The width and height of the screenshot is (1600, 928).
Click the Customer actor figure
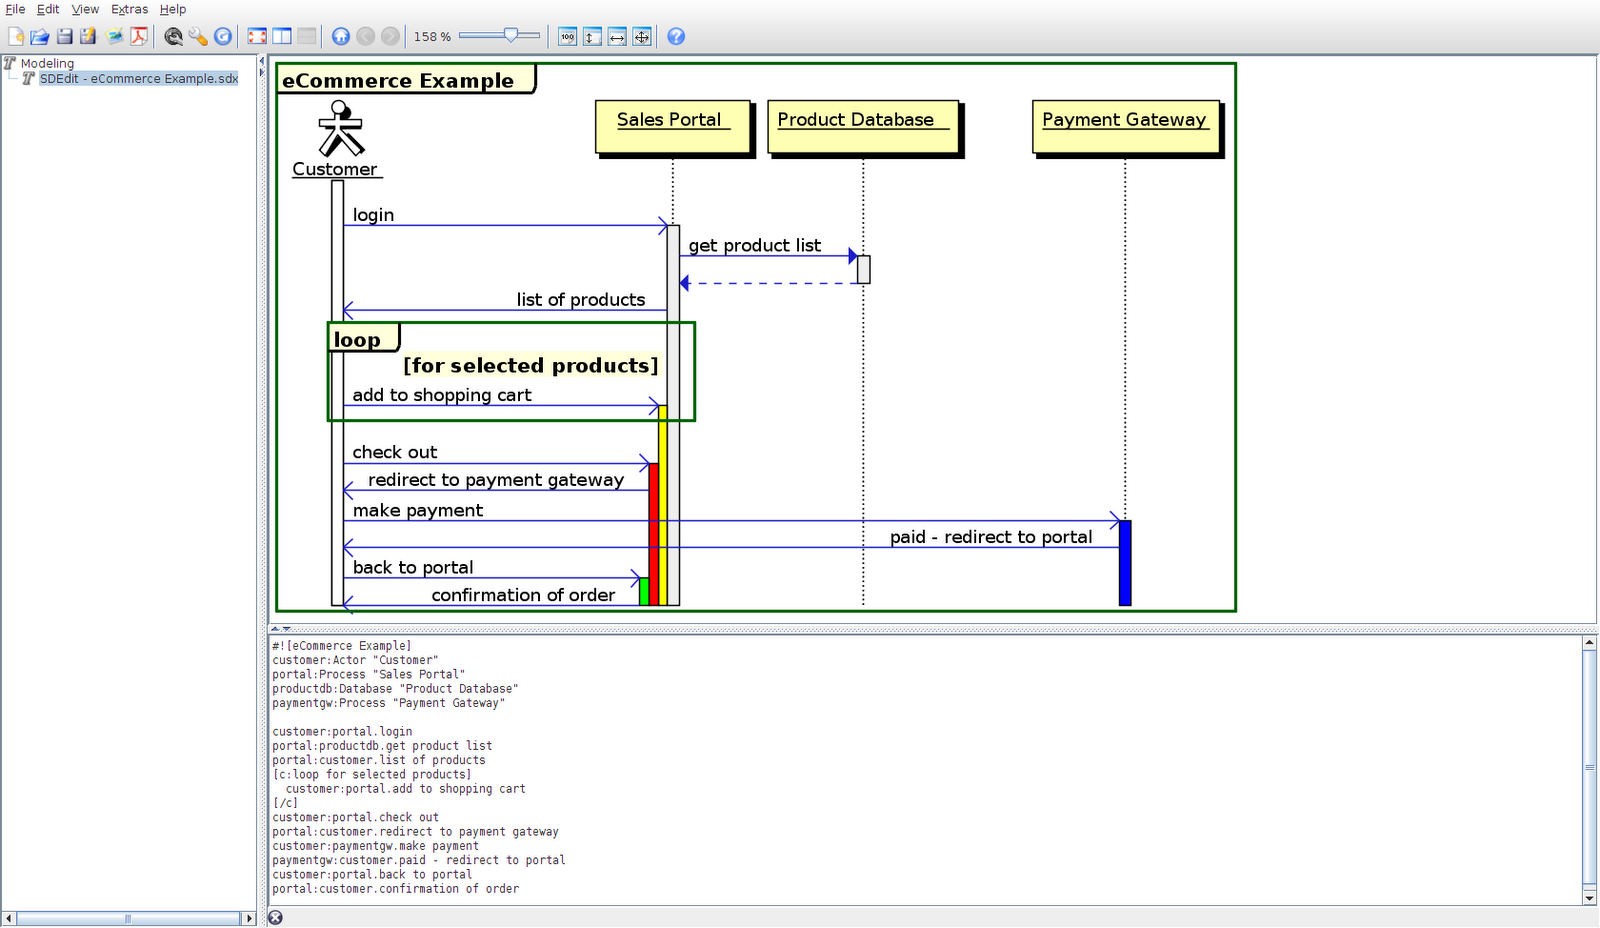[x=340, y=128]
